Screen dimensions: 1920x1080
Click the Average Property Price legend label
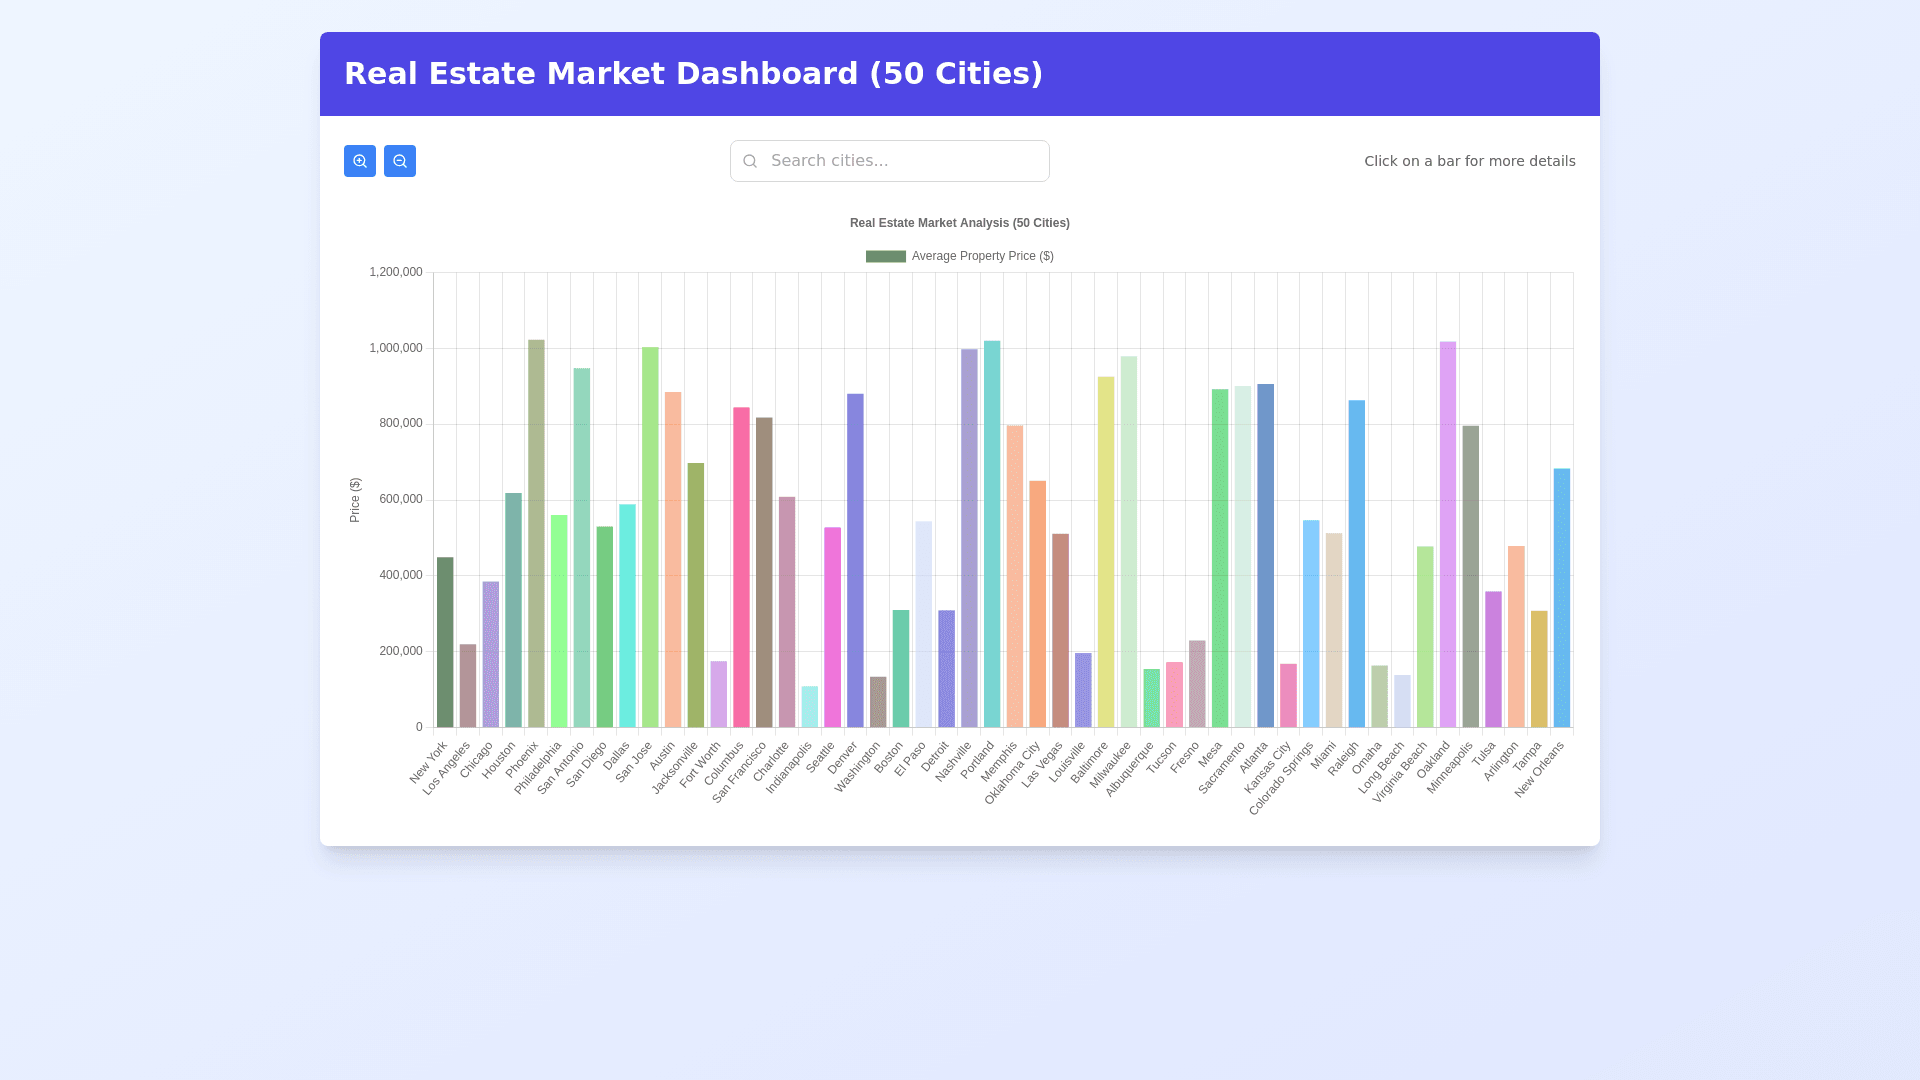tap(982, 256)
